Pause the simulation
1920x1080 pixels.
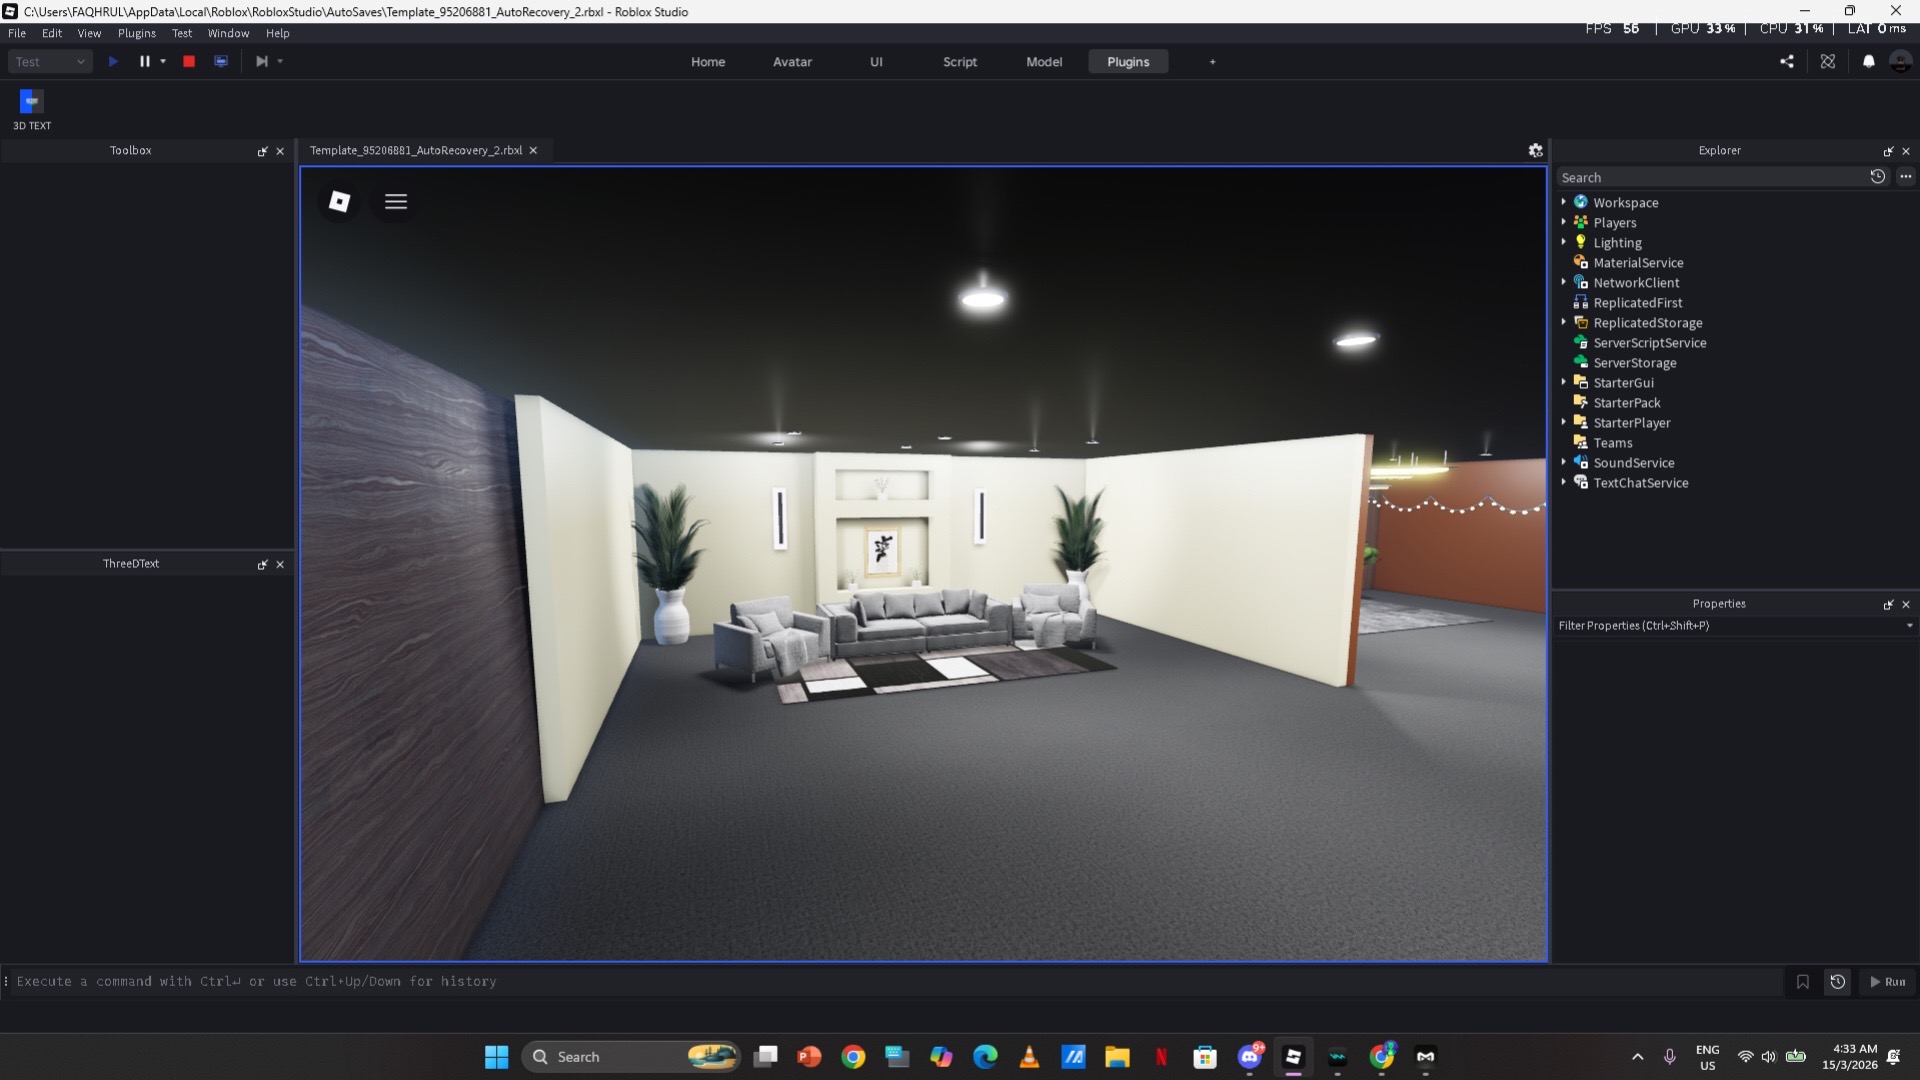point(144,61)
